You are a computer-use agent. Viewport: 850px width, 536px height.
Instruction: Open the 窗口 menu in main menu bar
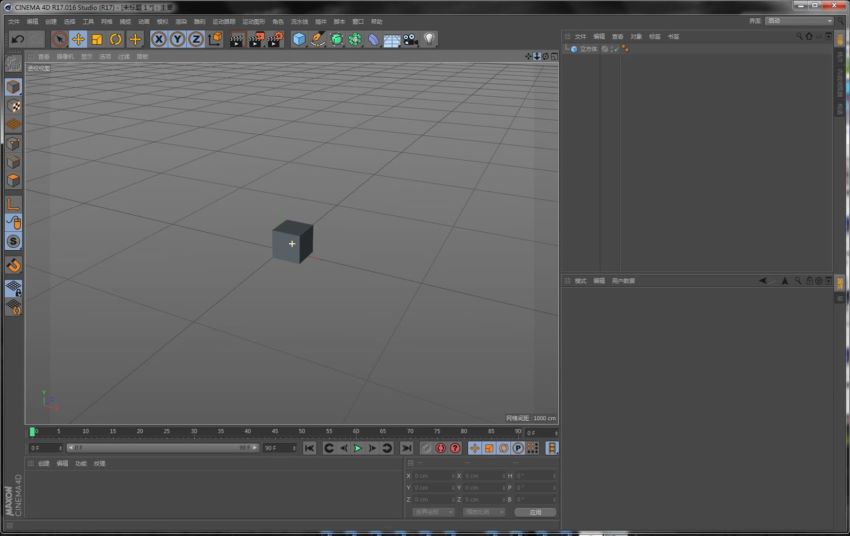[x=358, y=22]
